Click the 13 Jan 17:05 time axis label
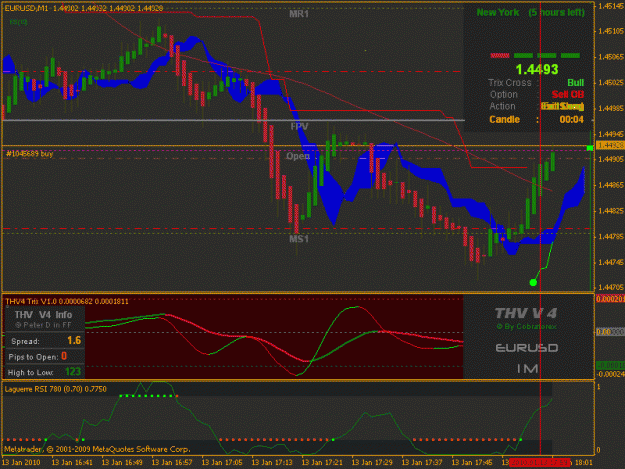The image size is (625, 469). [222, 463]
